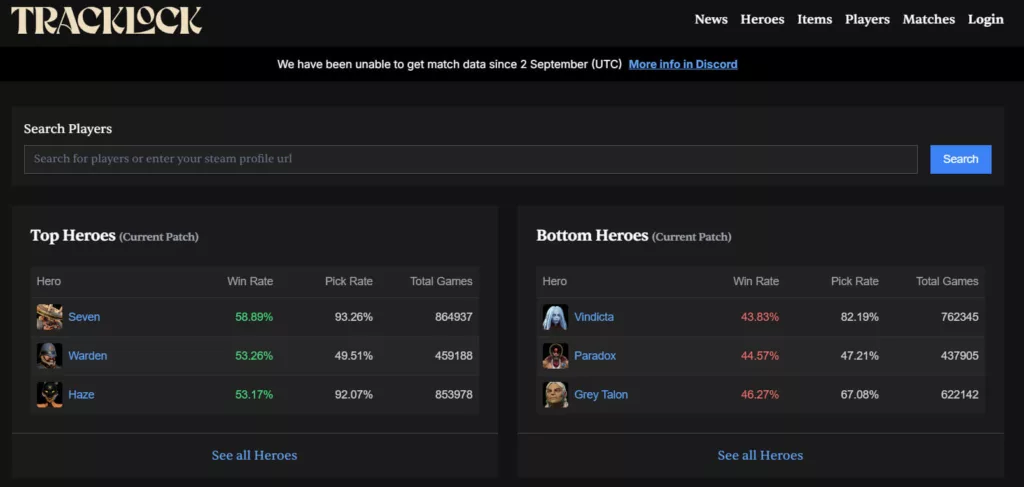Click Paradox's hero portrait icon

(555, 356)
